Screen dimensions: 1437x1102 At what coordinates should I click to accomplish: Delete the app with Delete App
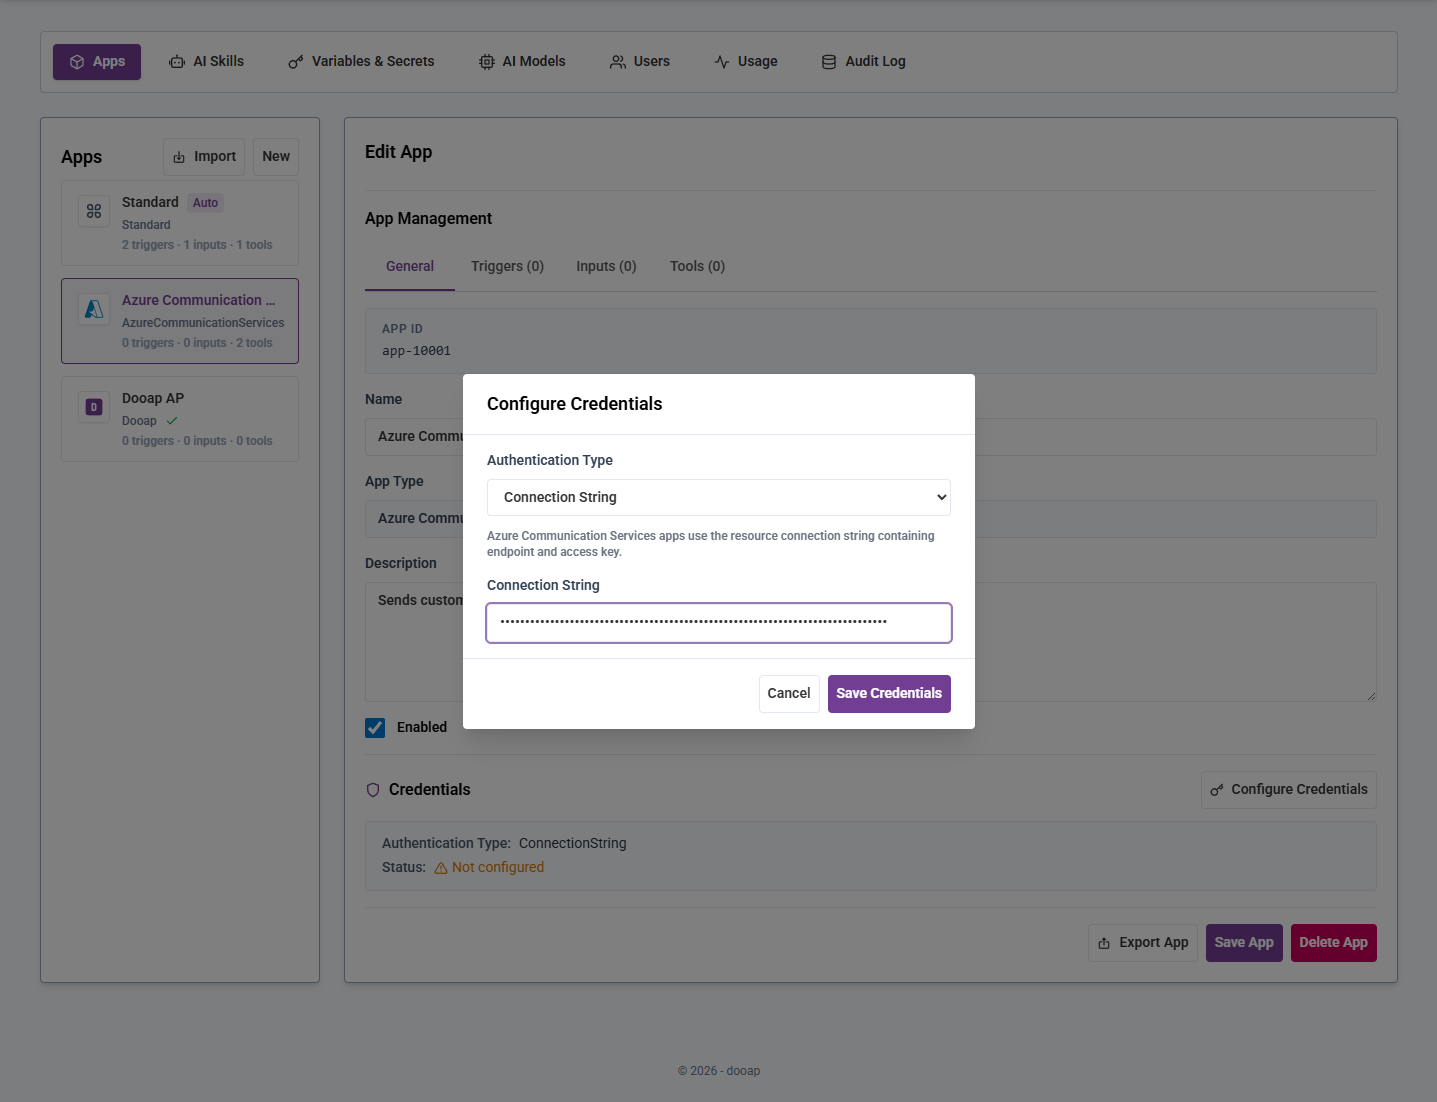click(1334, 943)
